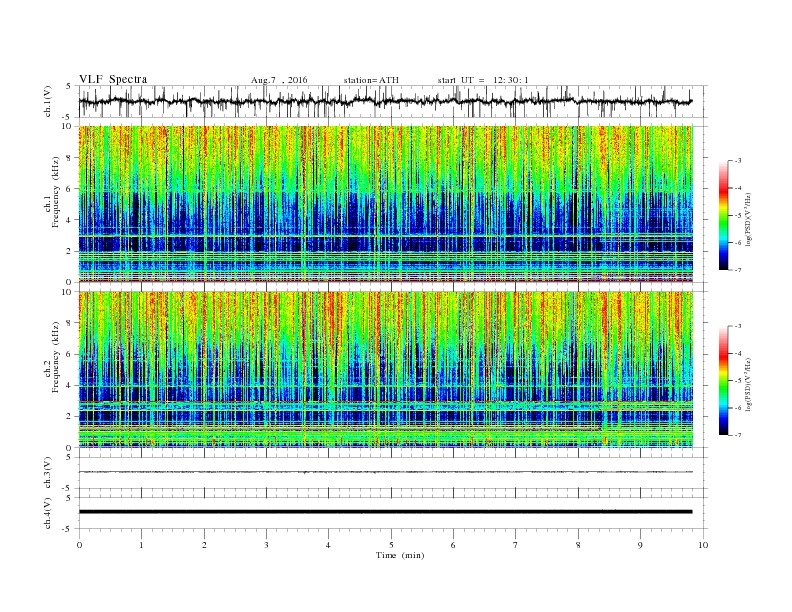Click time axis tick label "4"
This screenshot has width=792, height=612.
click(328, 545)
